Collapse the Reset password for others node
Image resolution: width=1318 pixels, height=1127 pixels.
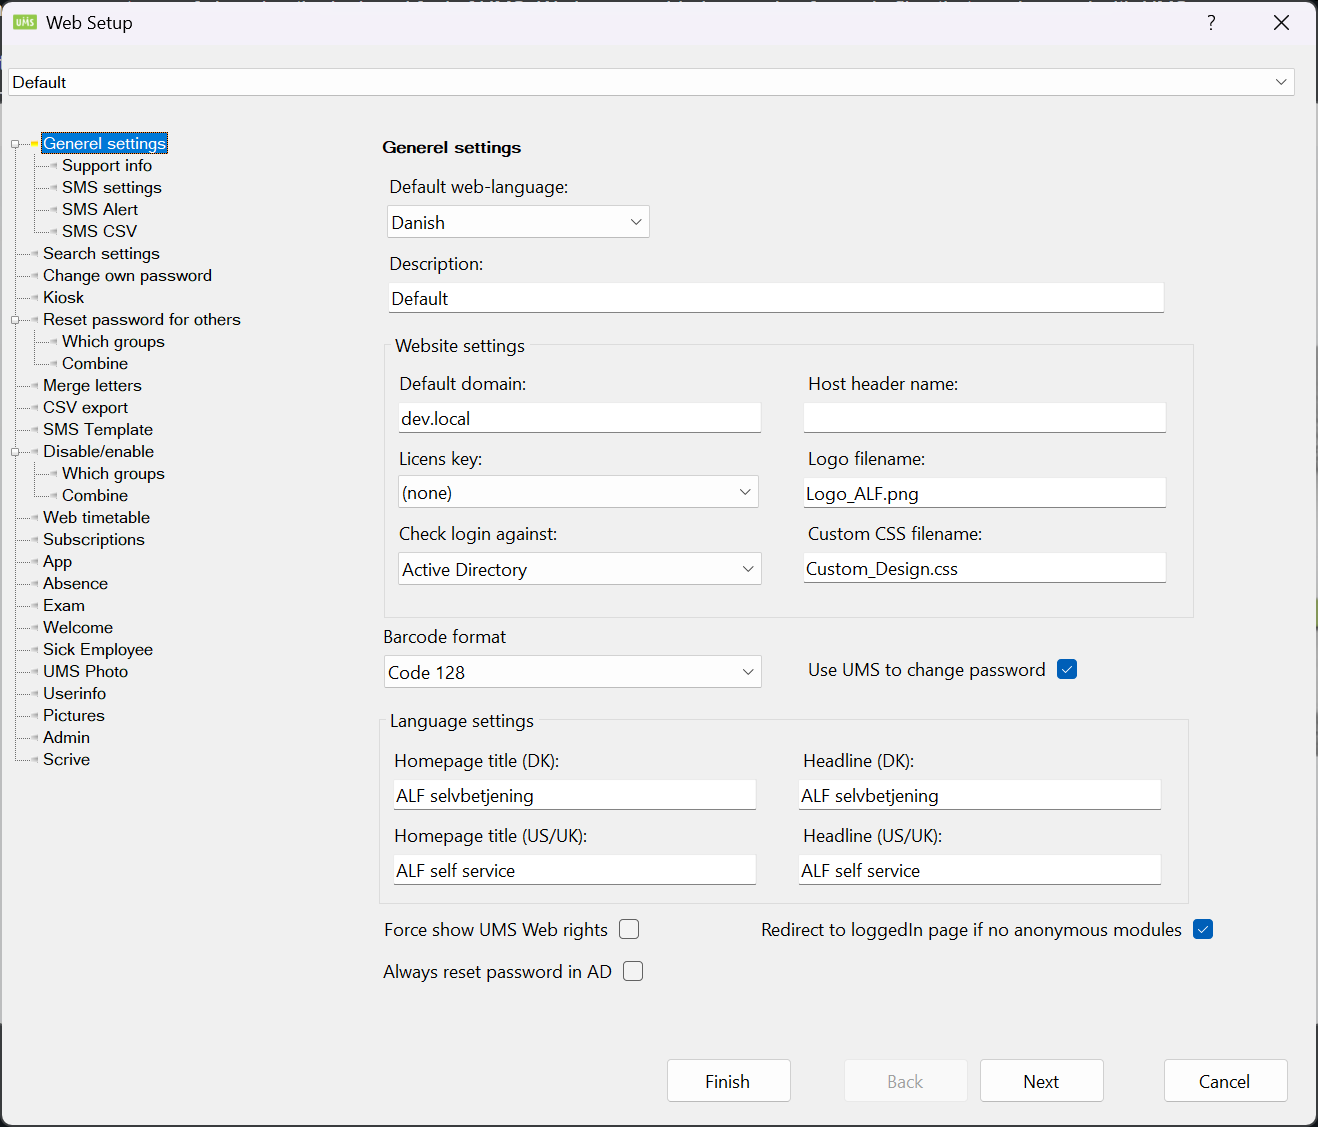pos(15,320)
